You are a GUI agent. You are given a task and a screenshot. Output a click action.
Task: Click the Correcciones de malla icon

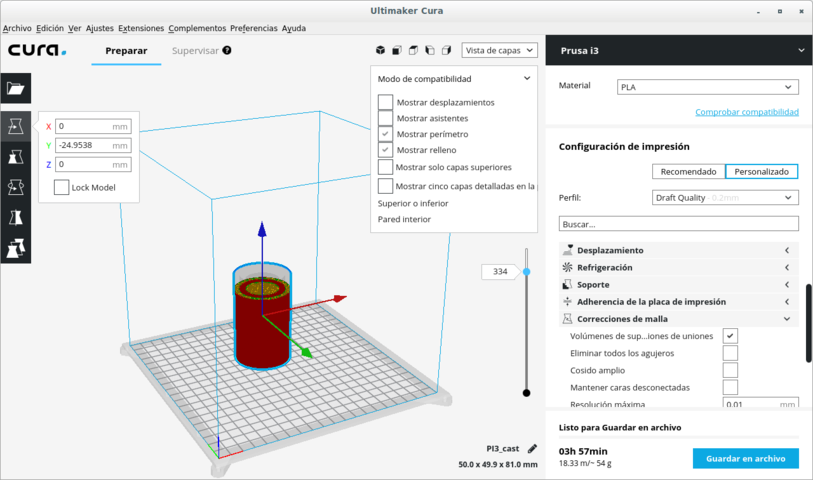tap(568, 319)
